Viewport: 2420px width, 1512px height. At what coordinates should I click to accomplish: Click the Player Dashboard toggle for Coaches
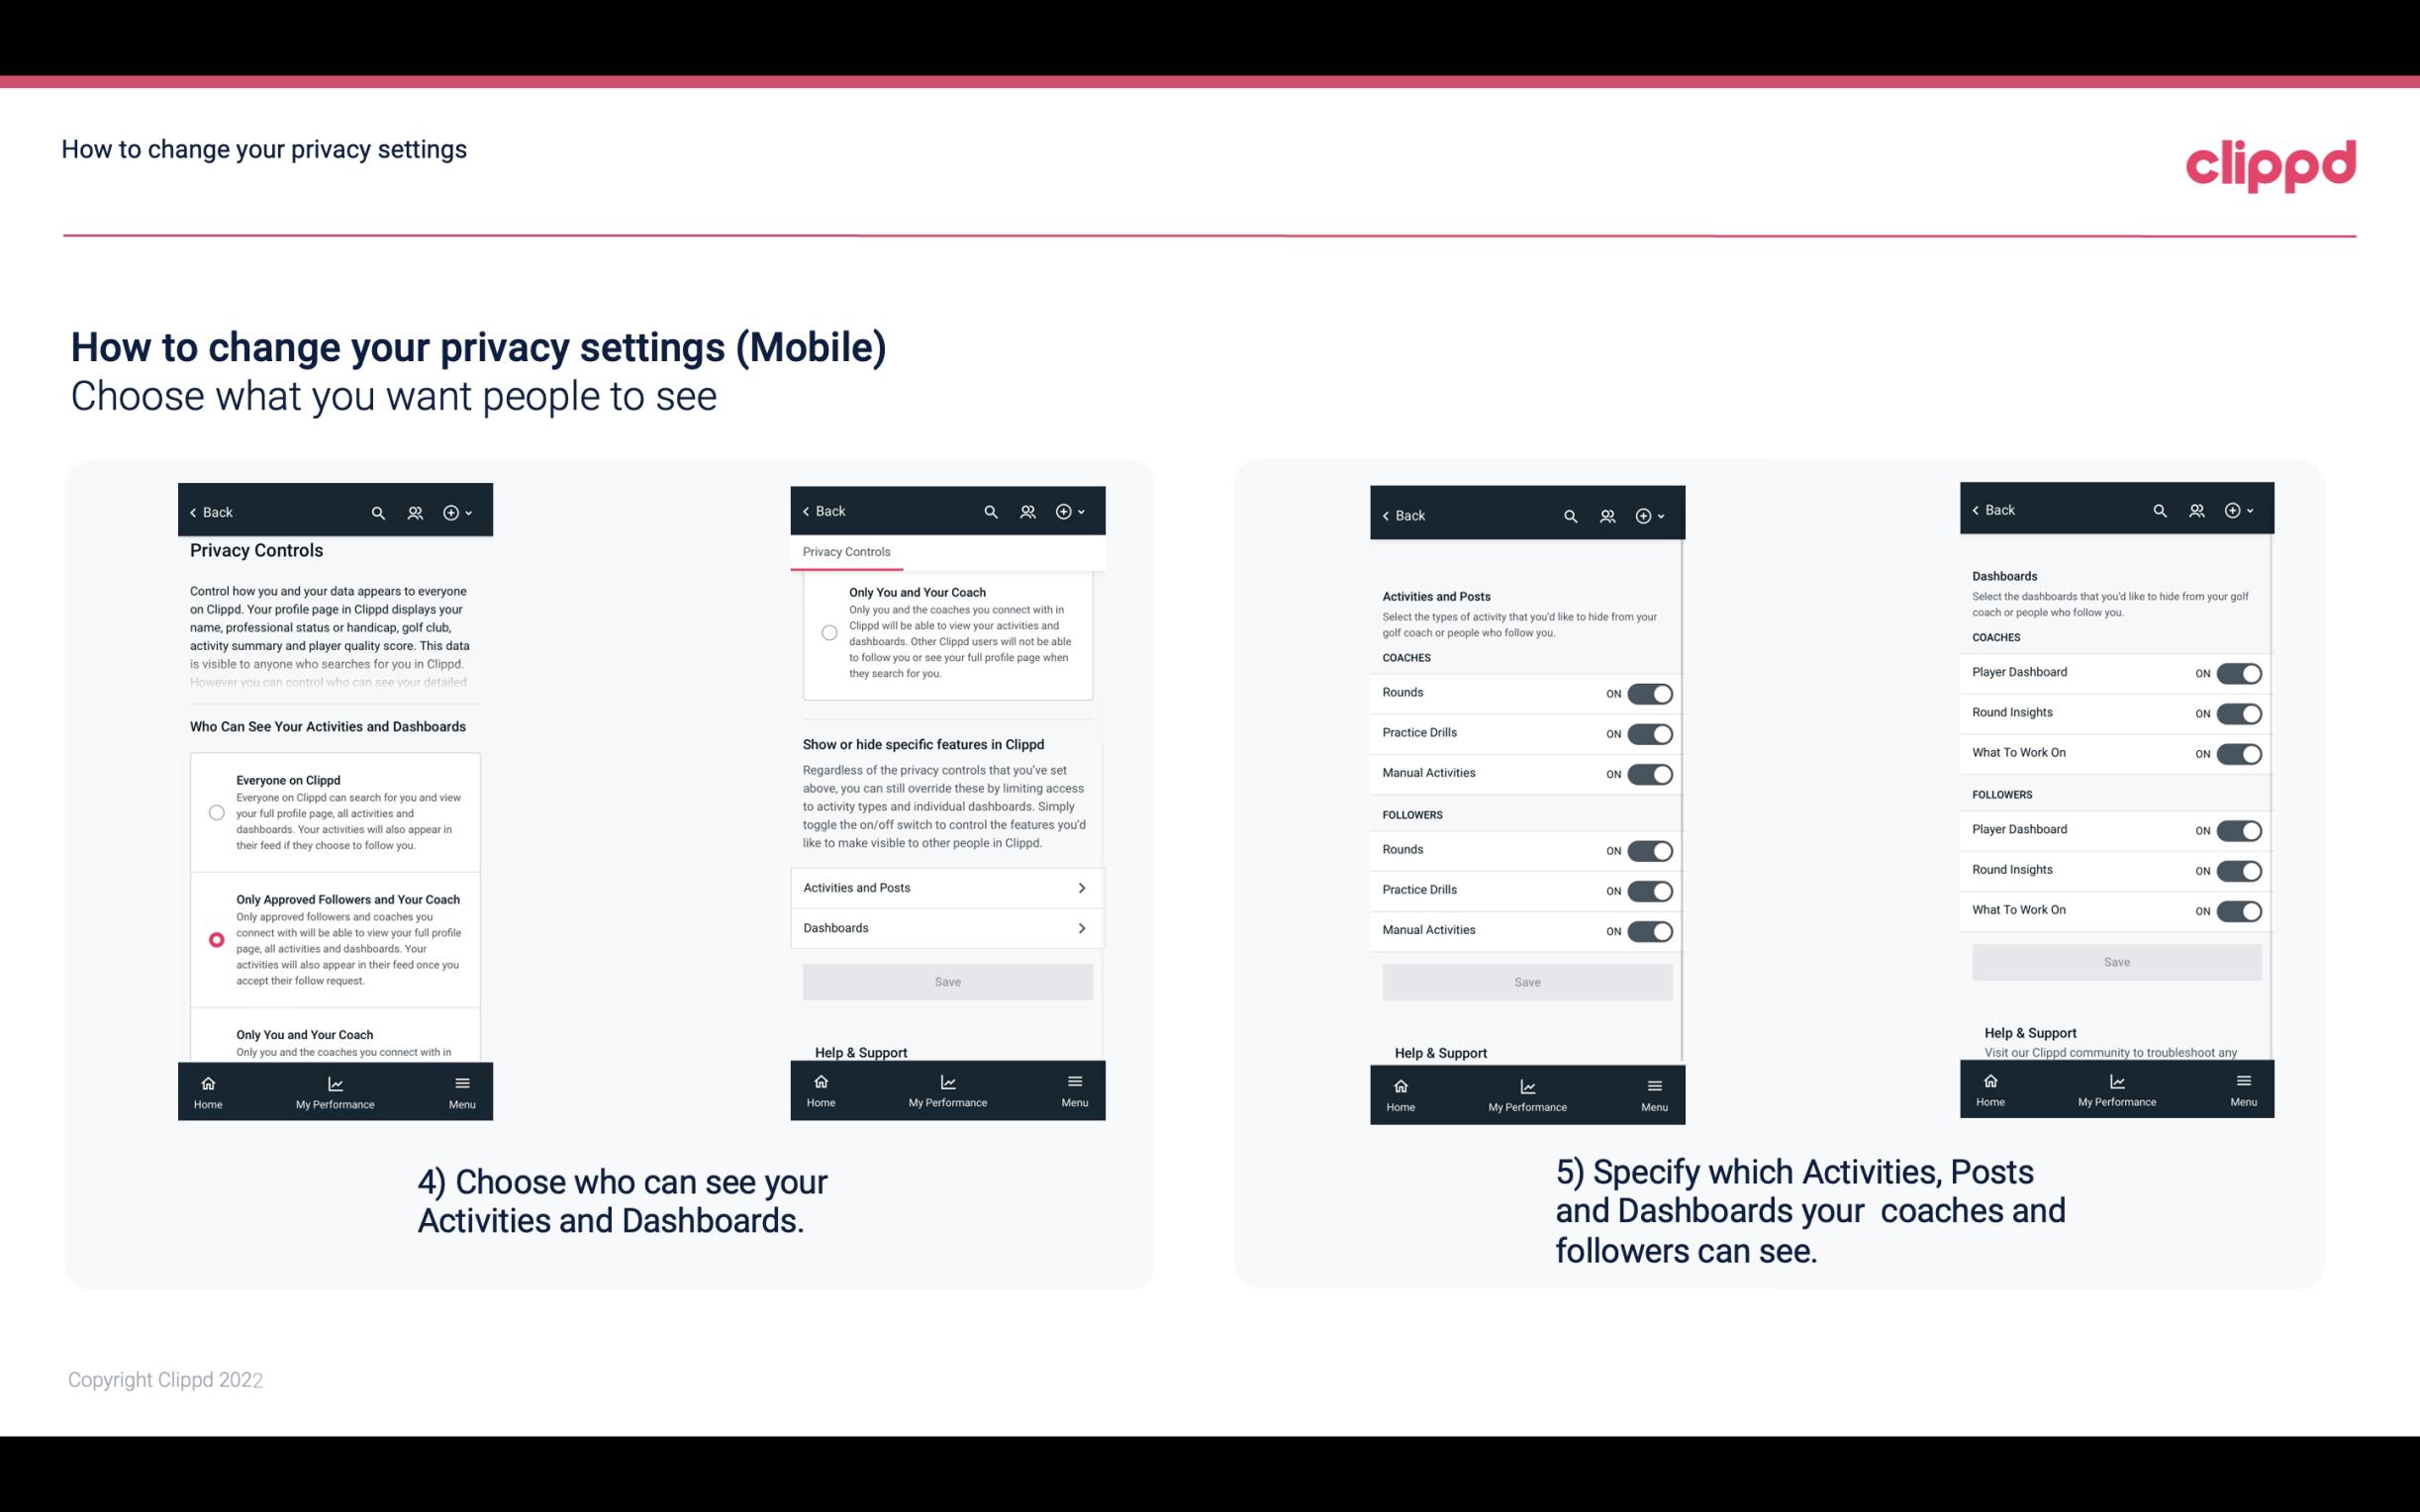2237,673
